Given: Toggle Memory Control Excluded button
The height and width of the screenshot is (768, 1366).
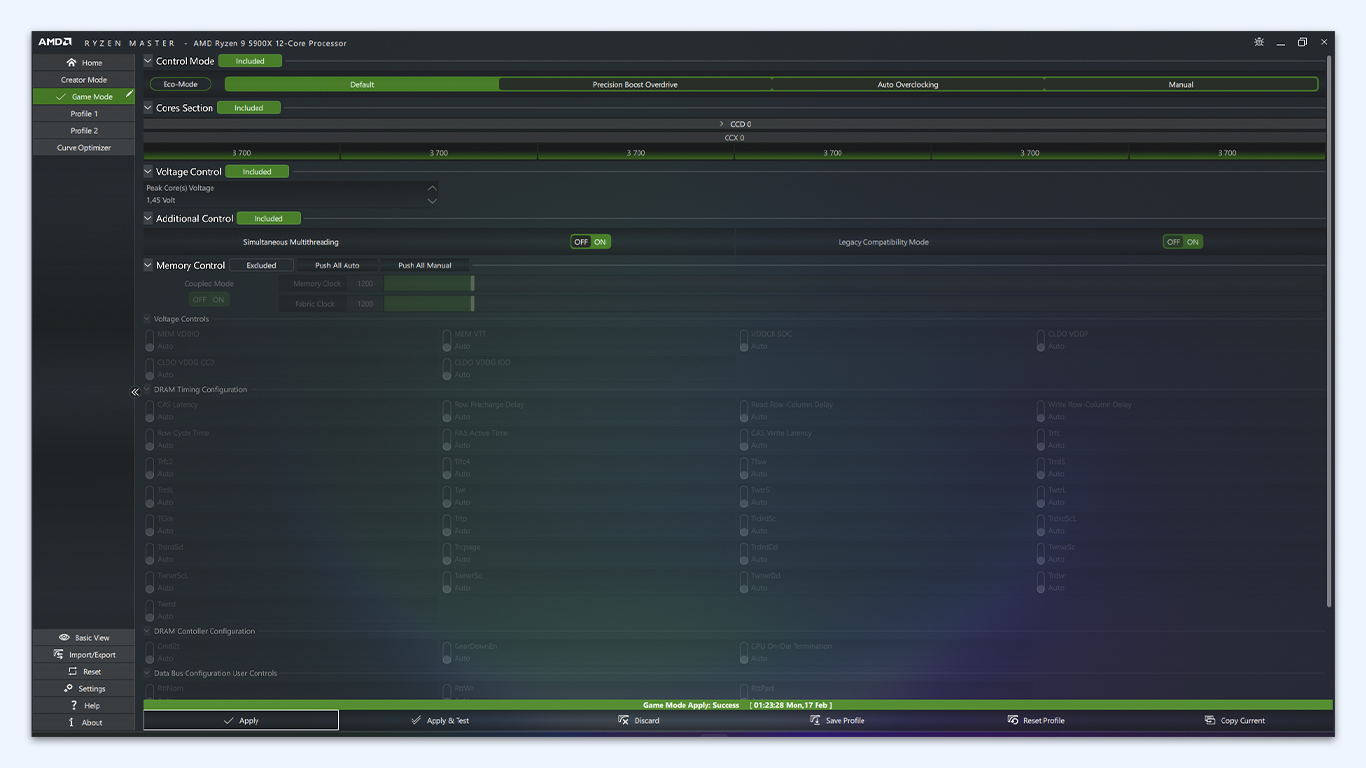Looking at the screenshot, I should [261, 266].
